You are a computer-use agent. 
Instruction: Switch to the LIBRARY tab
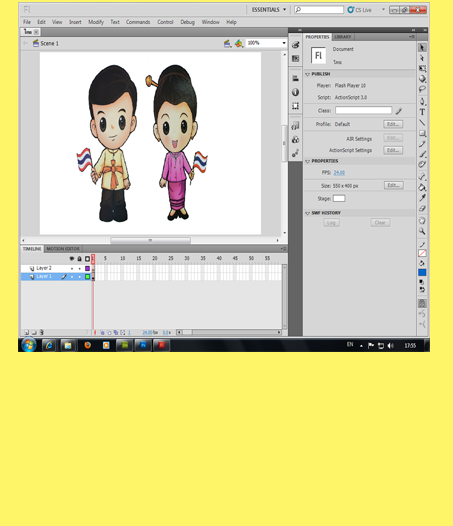point(343,37)
